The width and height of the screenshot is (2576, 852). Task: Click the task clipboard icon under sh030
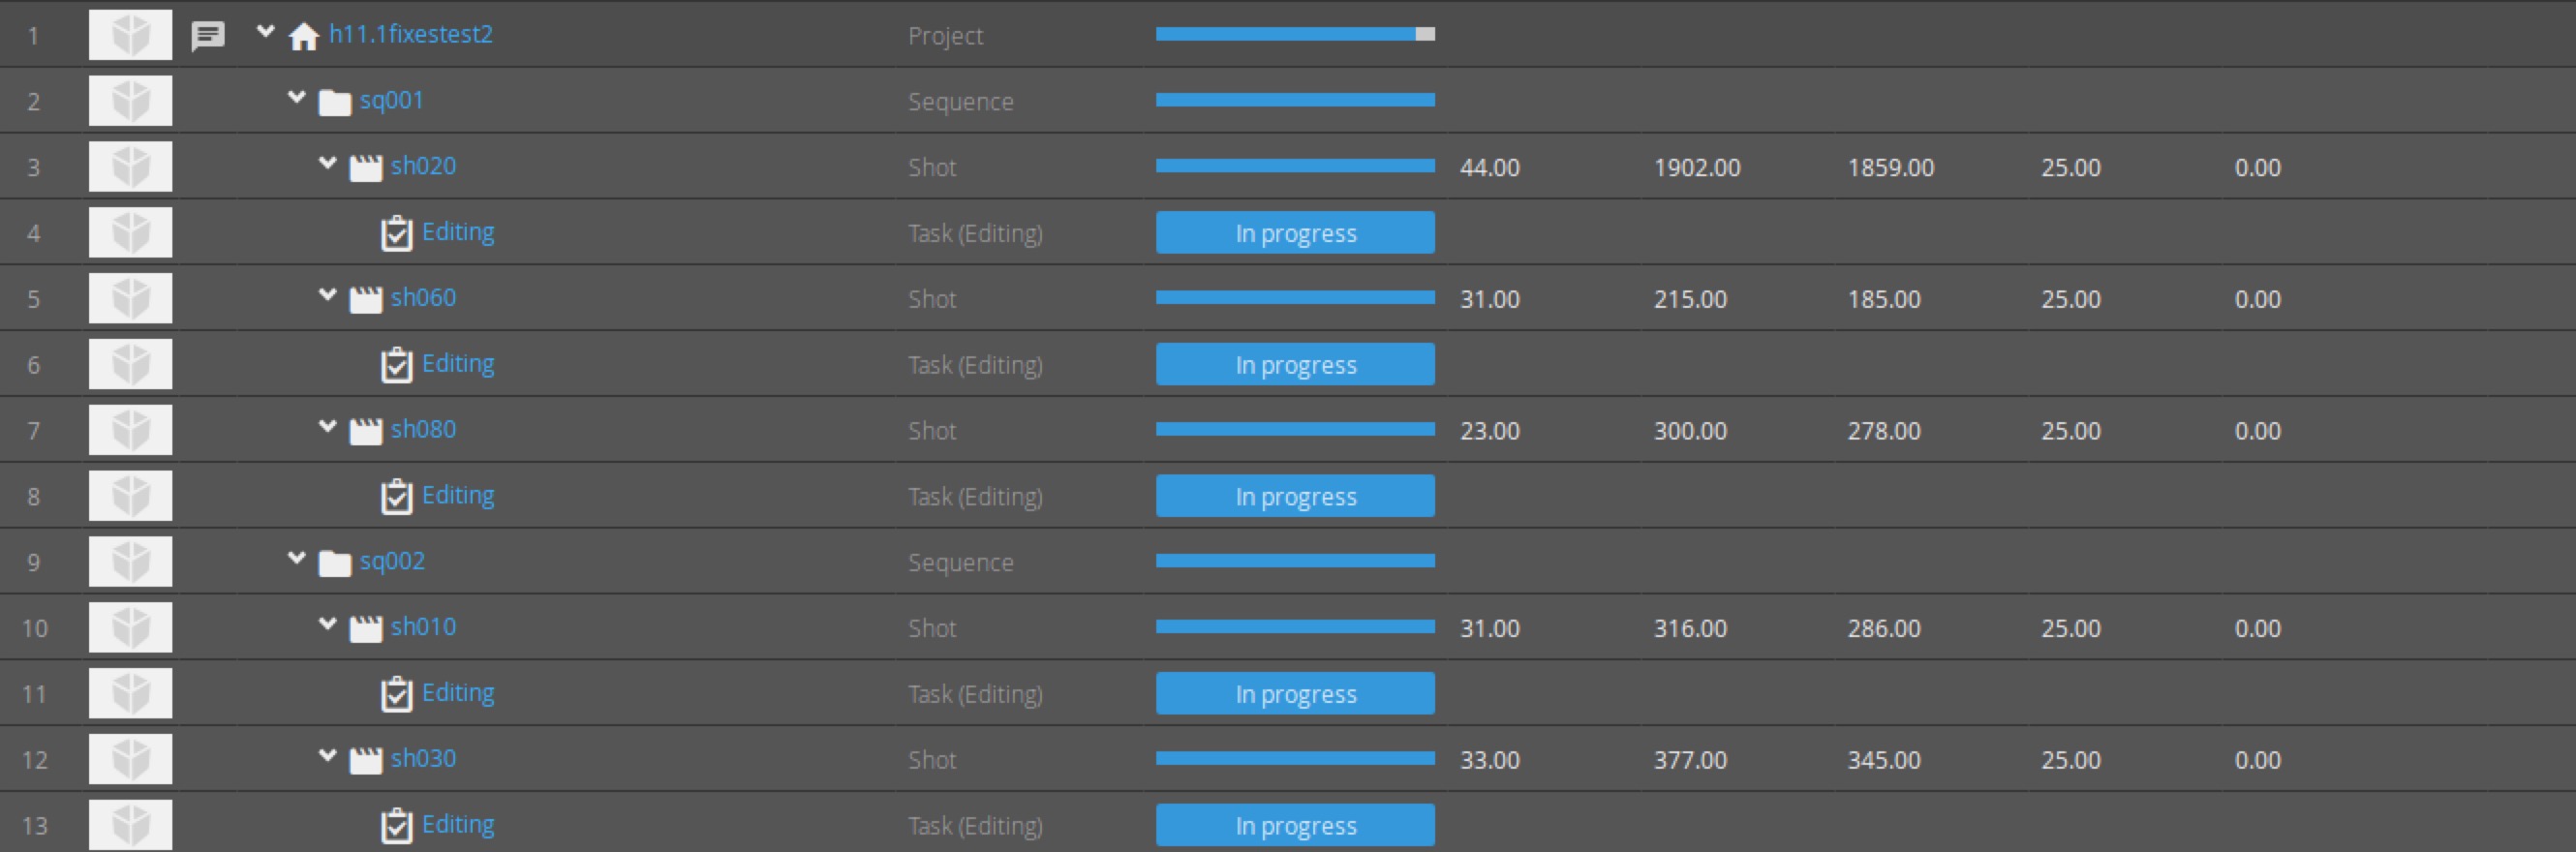397,826
